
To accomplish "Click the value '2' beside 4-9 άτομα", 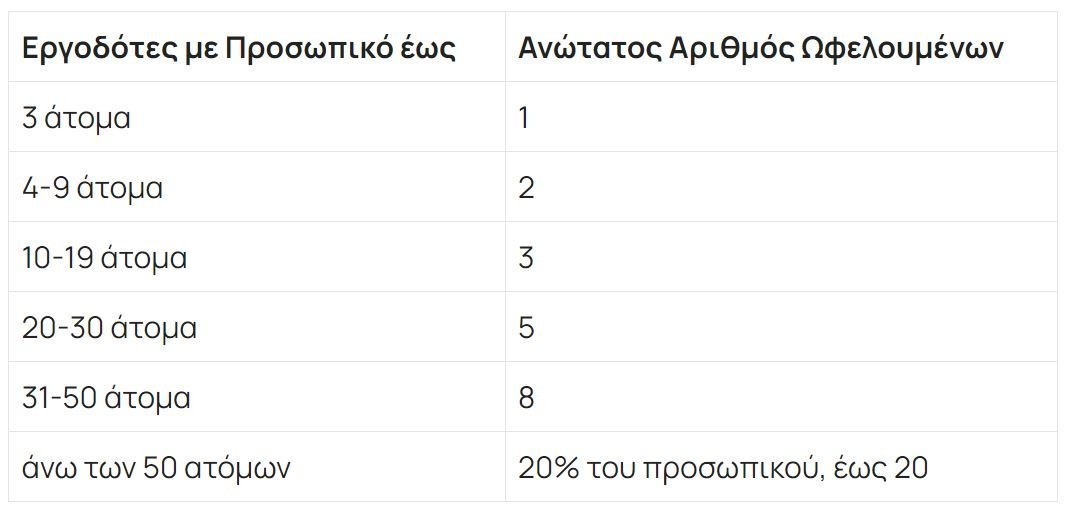I will click(x=526, y=188).
